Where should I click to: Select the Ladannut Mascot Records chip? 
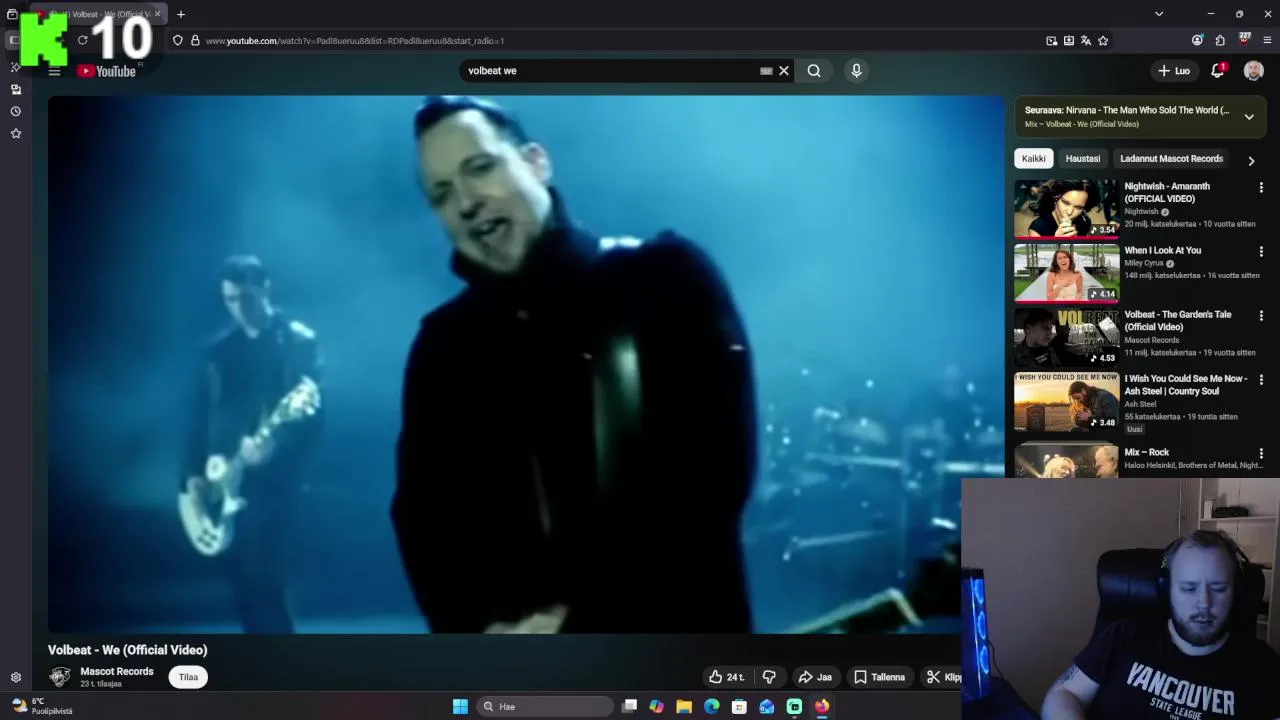pos(1171,158)
